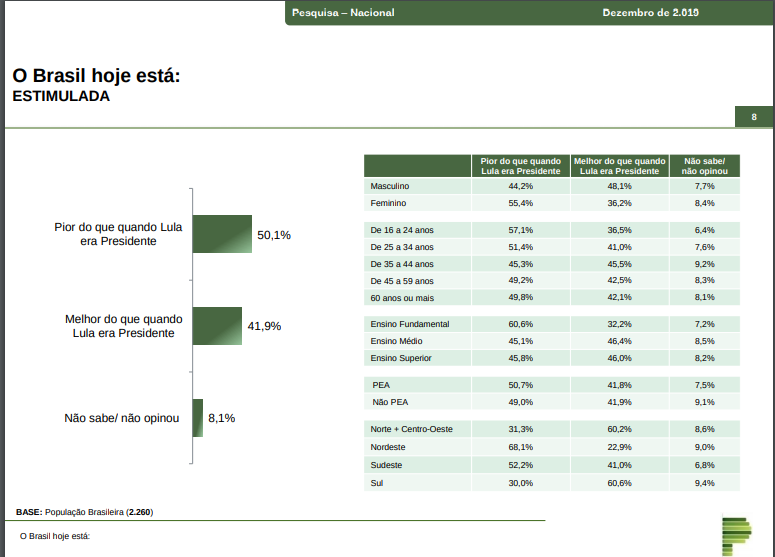This screenshot has height=557, width=775.
Task: Click the 'O Brasil hoje está:' title
Action: (x=95, y=76)
